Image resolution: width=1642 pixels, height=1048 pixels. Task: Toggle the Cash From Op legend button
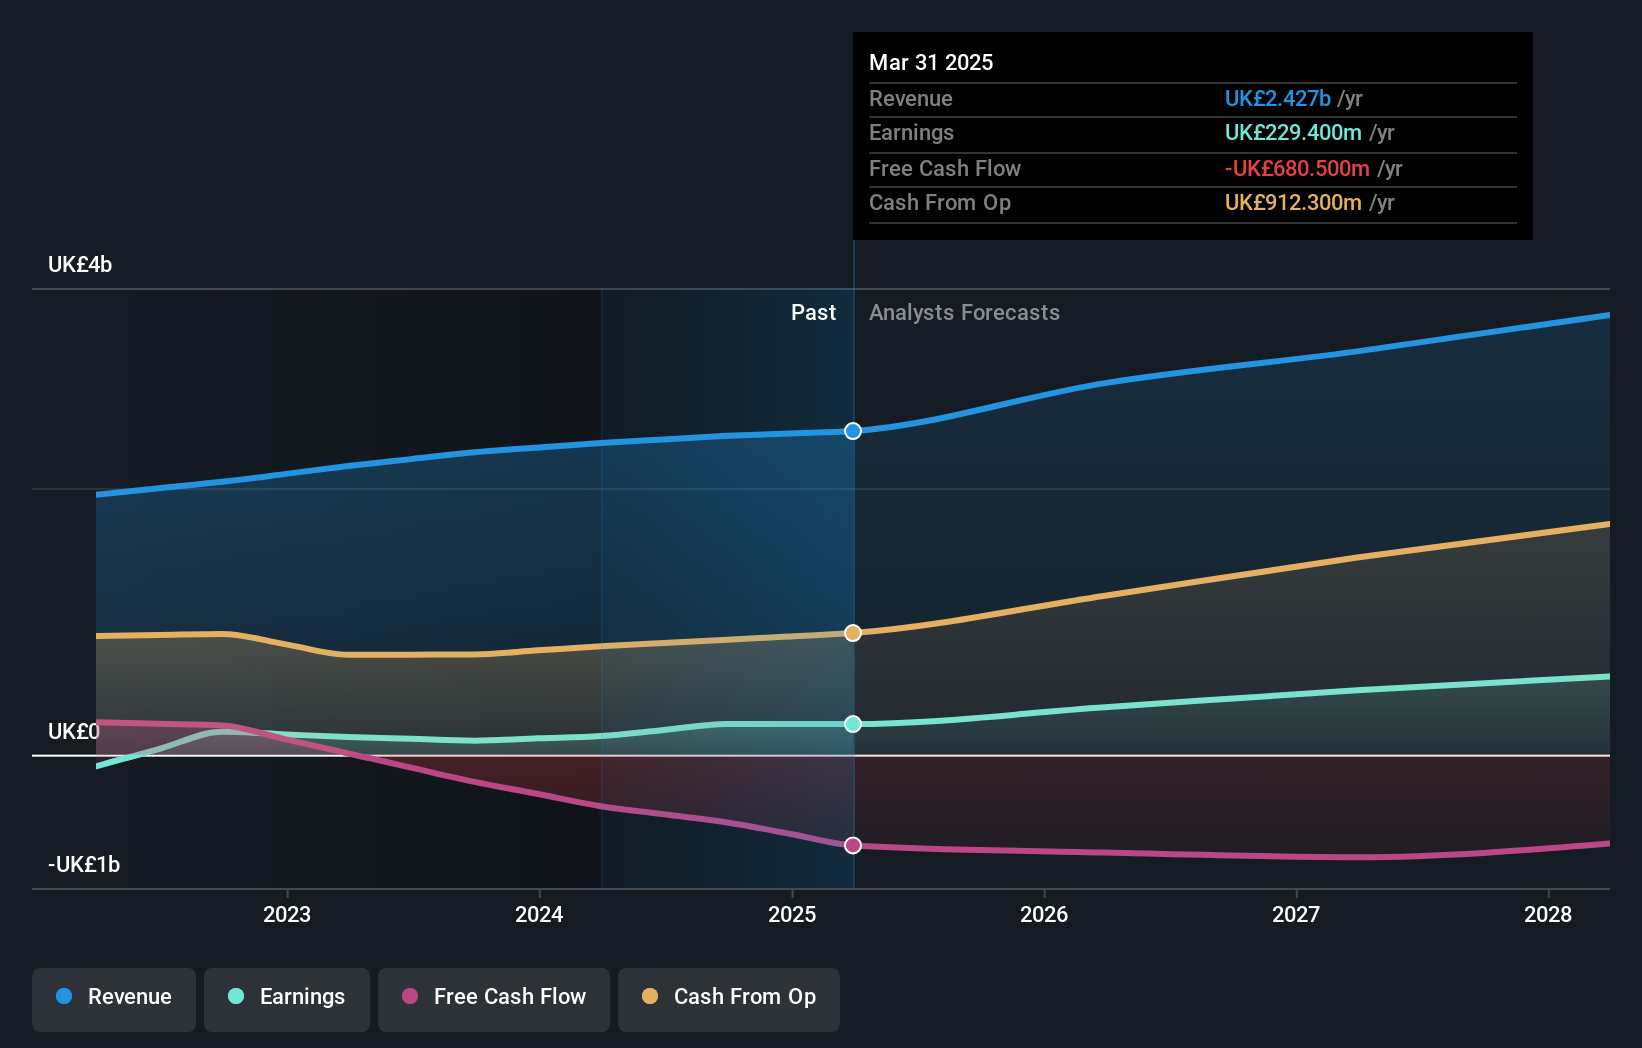(729, 999)
